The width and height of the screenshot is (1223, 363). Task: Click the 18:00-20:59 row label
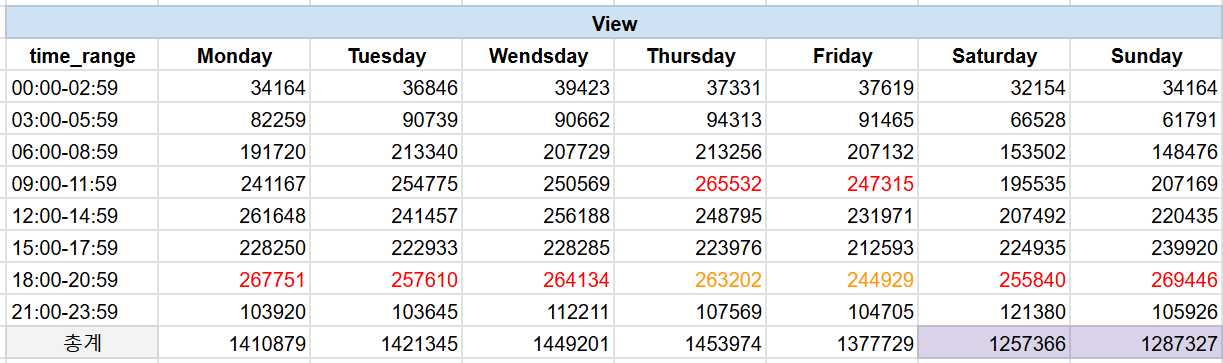coord(82,280)
